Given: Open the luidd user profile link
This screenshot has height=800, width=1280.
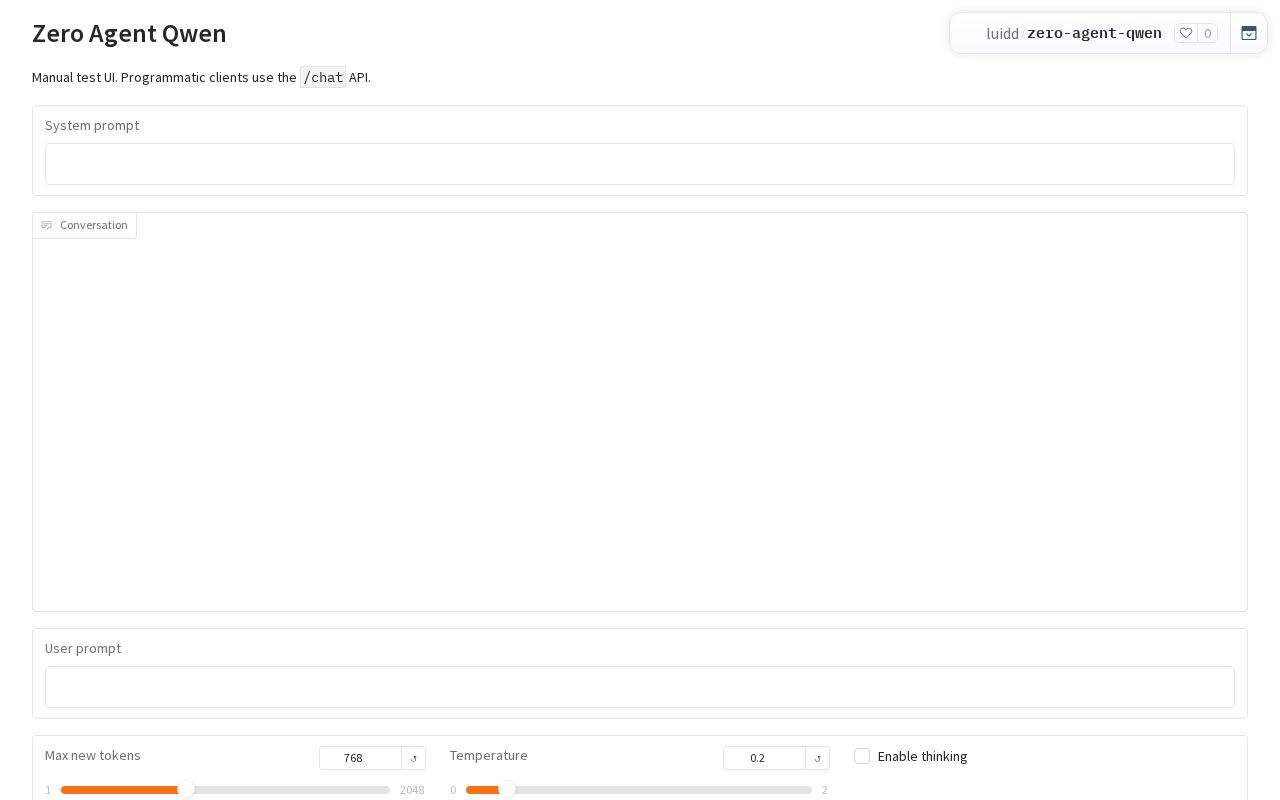Looking at the screenshot, I should point(1002,33).
